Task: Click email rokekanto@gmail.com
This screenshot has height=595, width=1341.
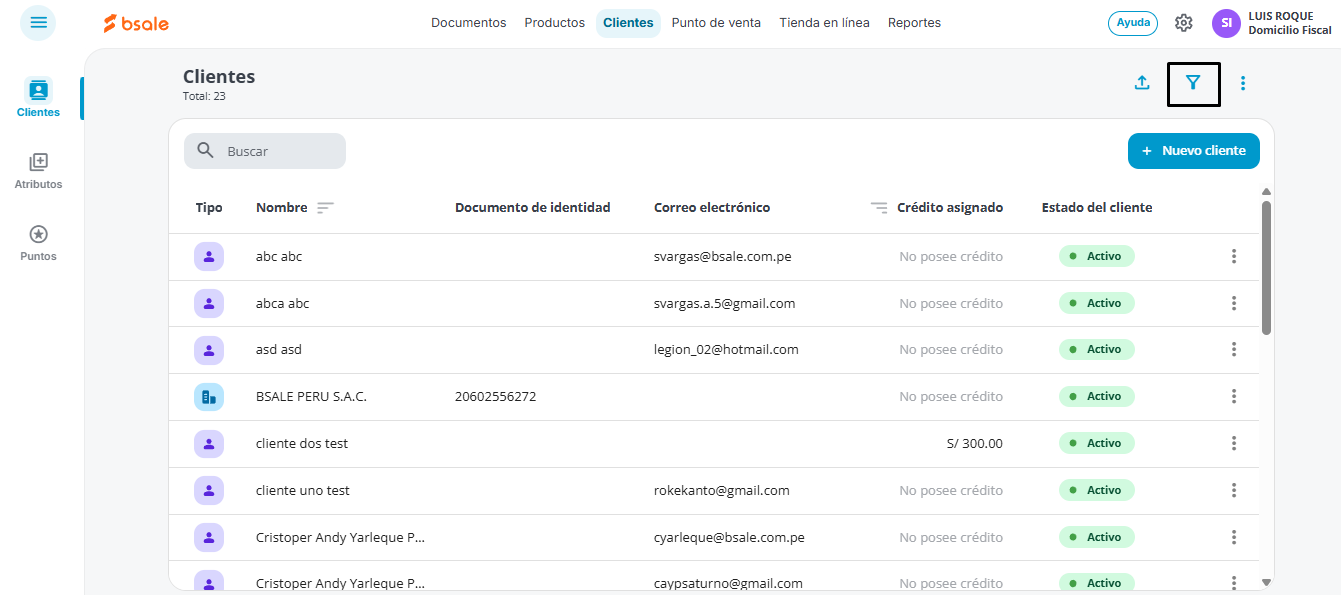Action: (722, 490)
